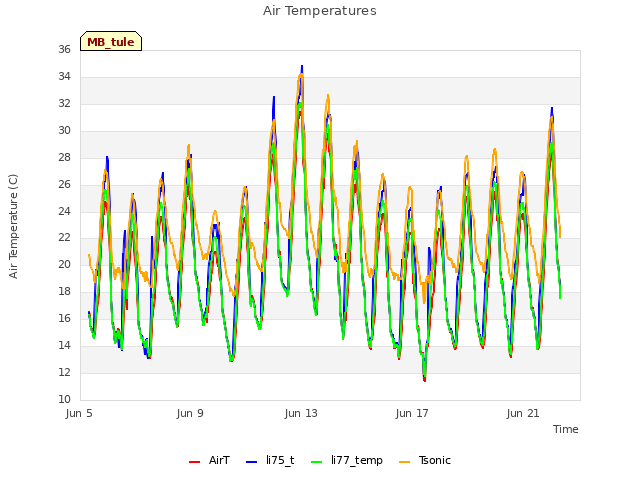Click the 28 y-axis tick label
The width and height of the screenshot is (640, 480).
coord(64,157)
